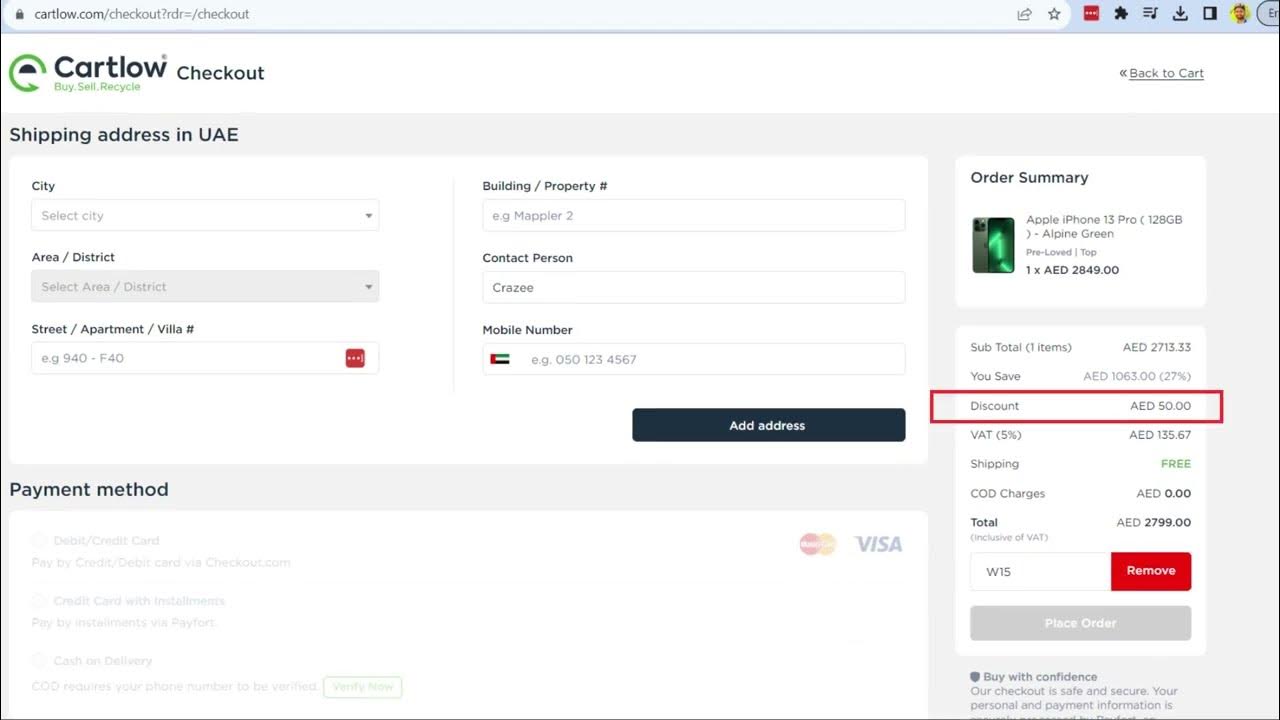Click the share page icon in address bar
Screen dimensions: 1280x720
pyautogui.click(x=1025, y=14)
